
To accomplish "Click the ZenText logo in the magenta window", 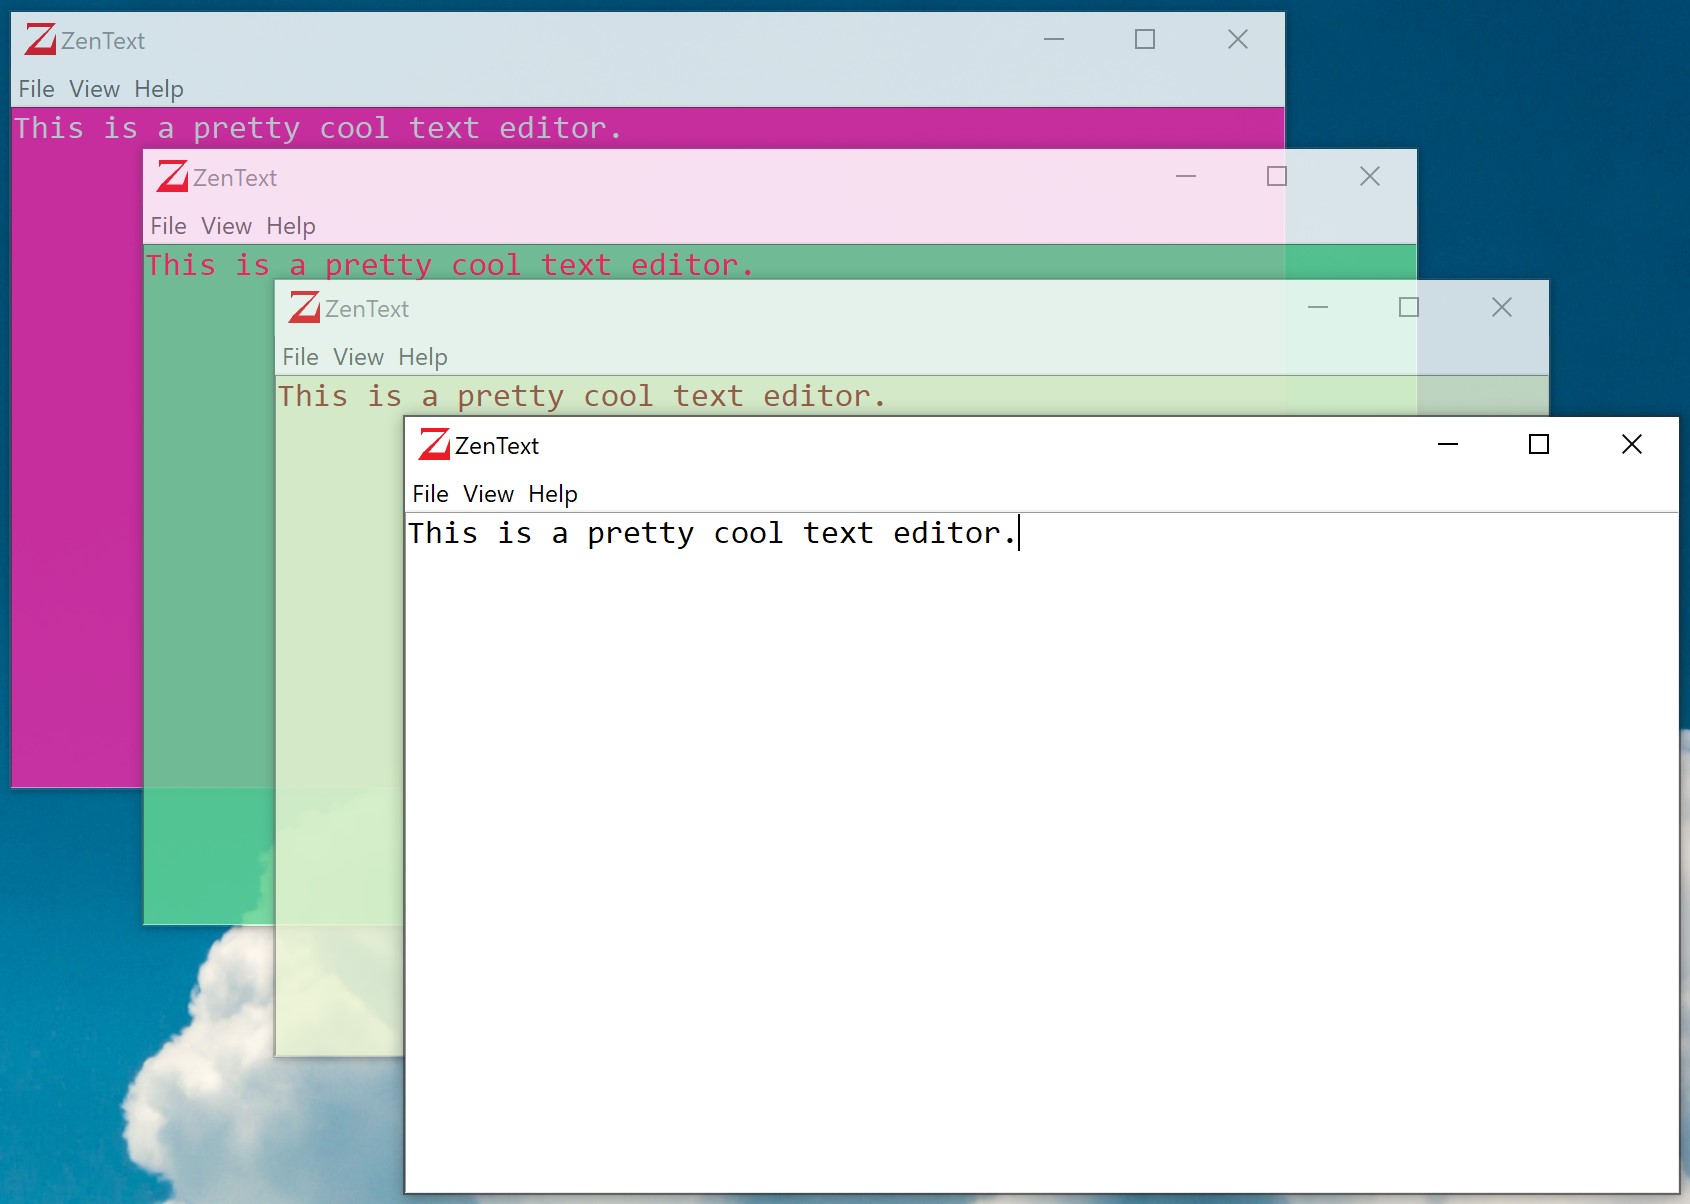I will coord(40,40).
